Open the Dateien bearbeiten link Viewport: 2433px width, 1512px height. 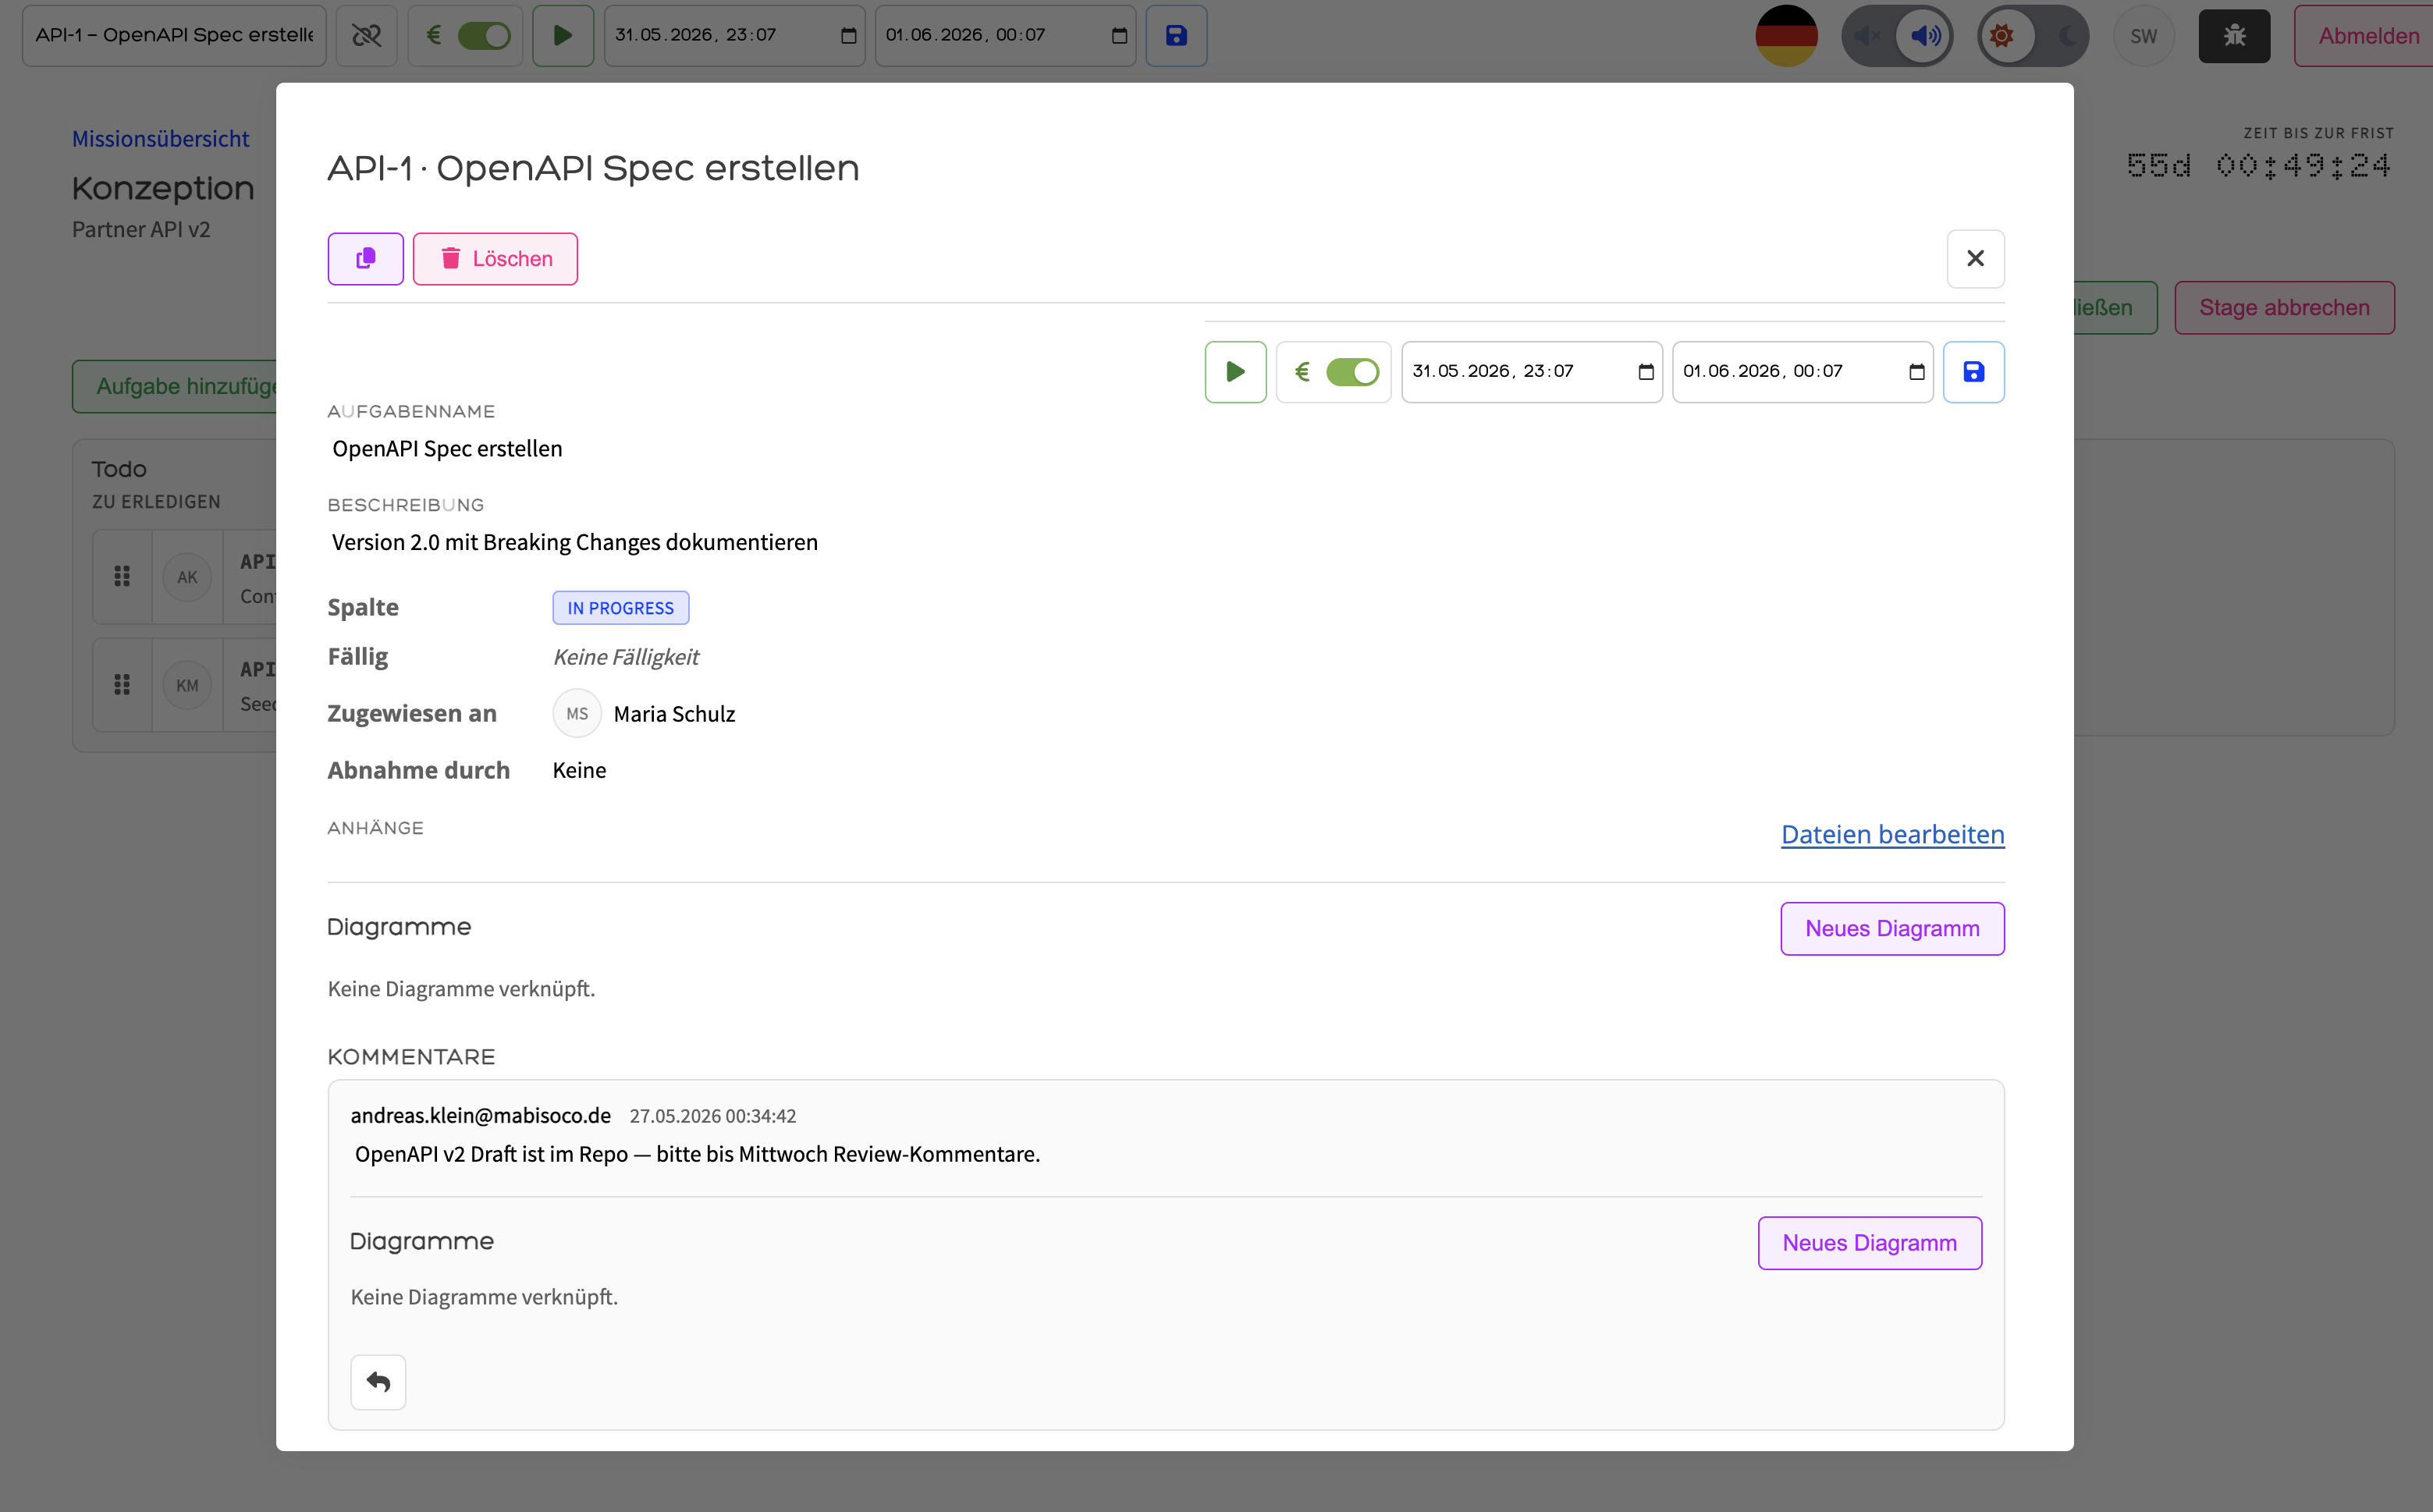[1892, 835]
